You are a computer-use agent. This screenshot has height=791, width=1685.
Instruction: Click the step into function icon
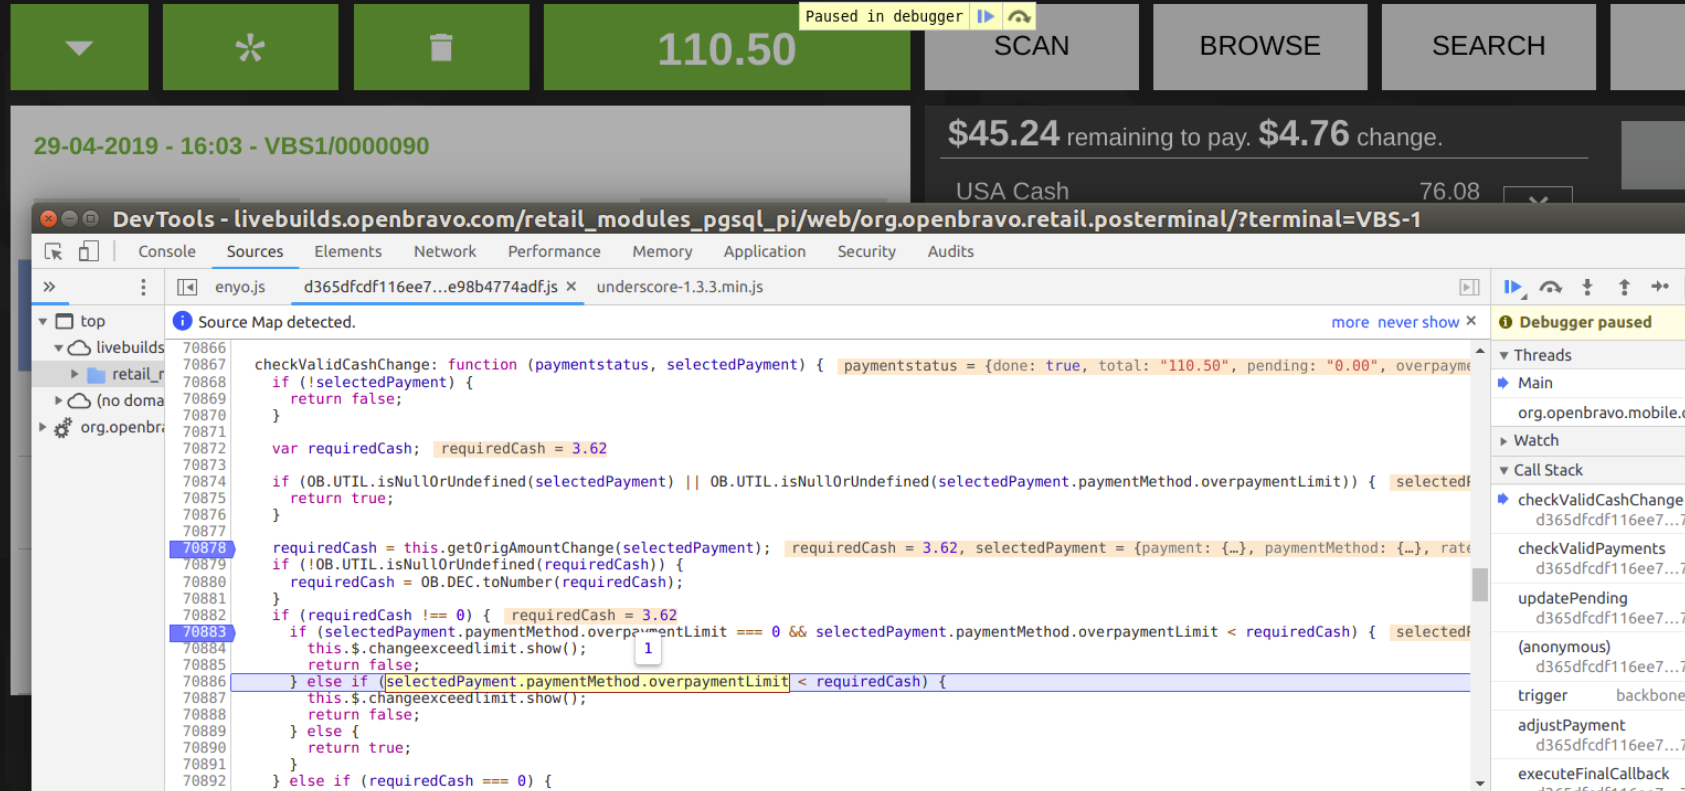[1587, 288]
